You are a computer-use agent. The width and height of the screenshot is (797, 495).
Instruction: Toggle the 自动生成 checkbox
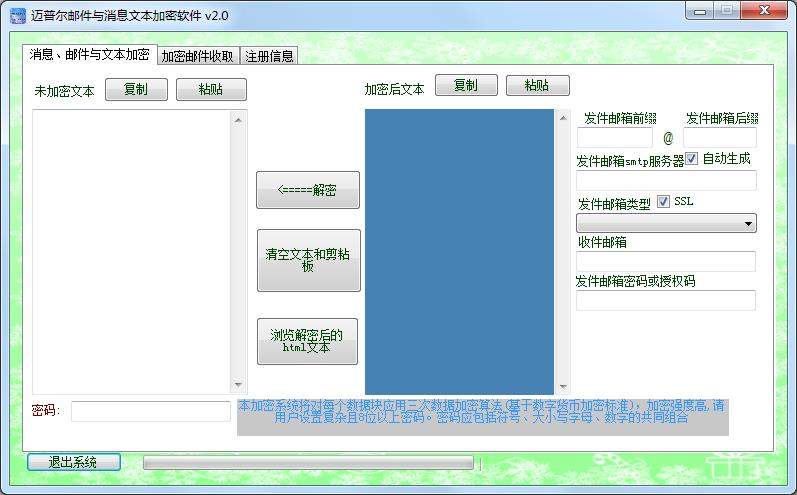692,158
